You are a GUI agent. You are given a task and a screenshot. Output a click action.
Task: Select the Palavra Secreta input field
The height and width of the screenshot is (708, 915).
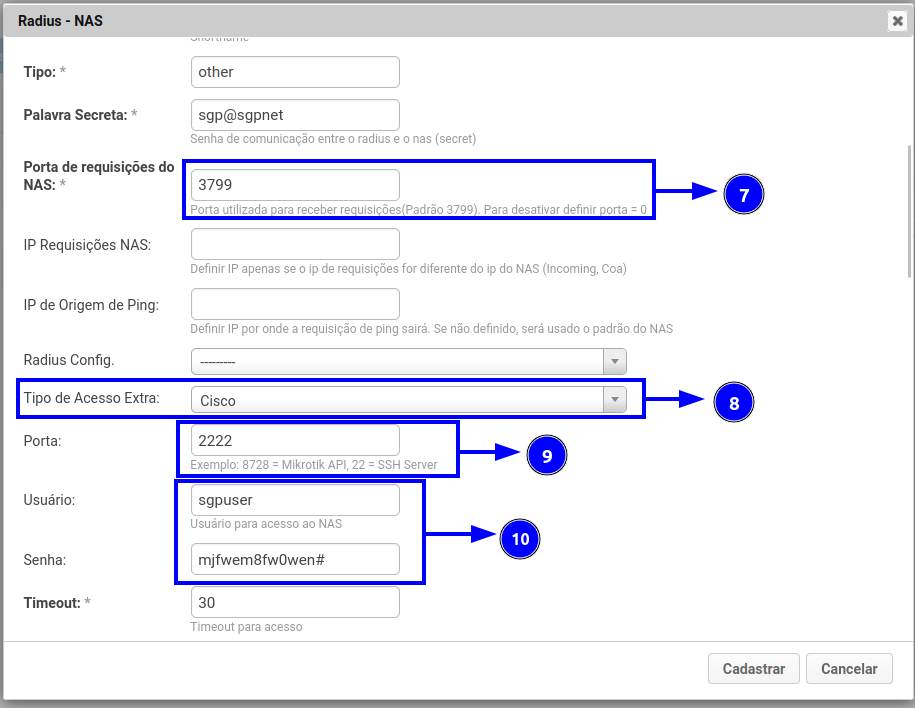295,115
